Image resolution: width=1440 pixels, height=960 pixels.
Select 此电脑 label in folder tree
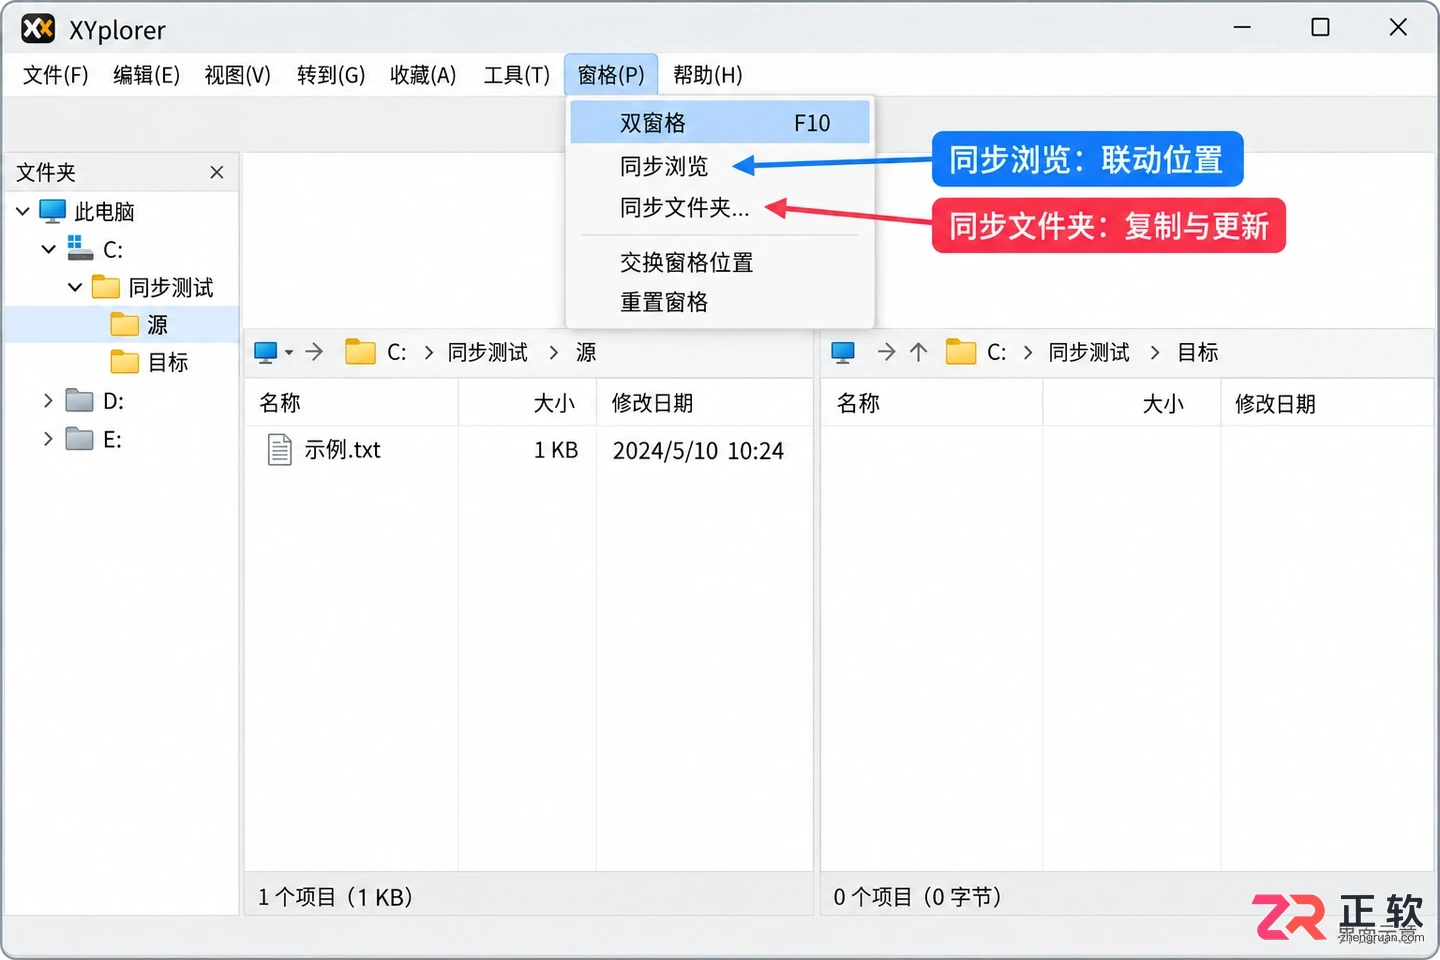coord(104,211)
